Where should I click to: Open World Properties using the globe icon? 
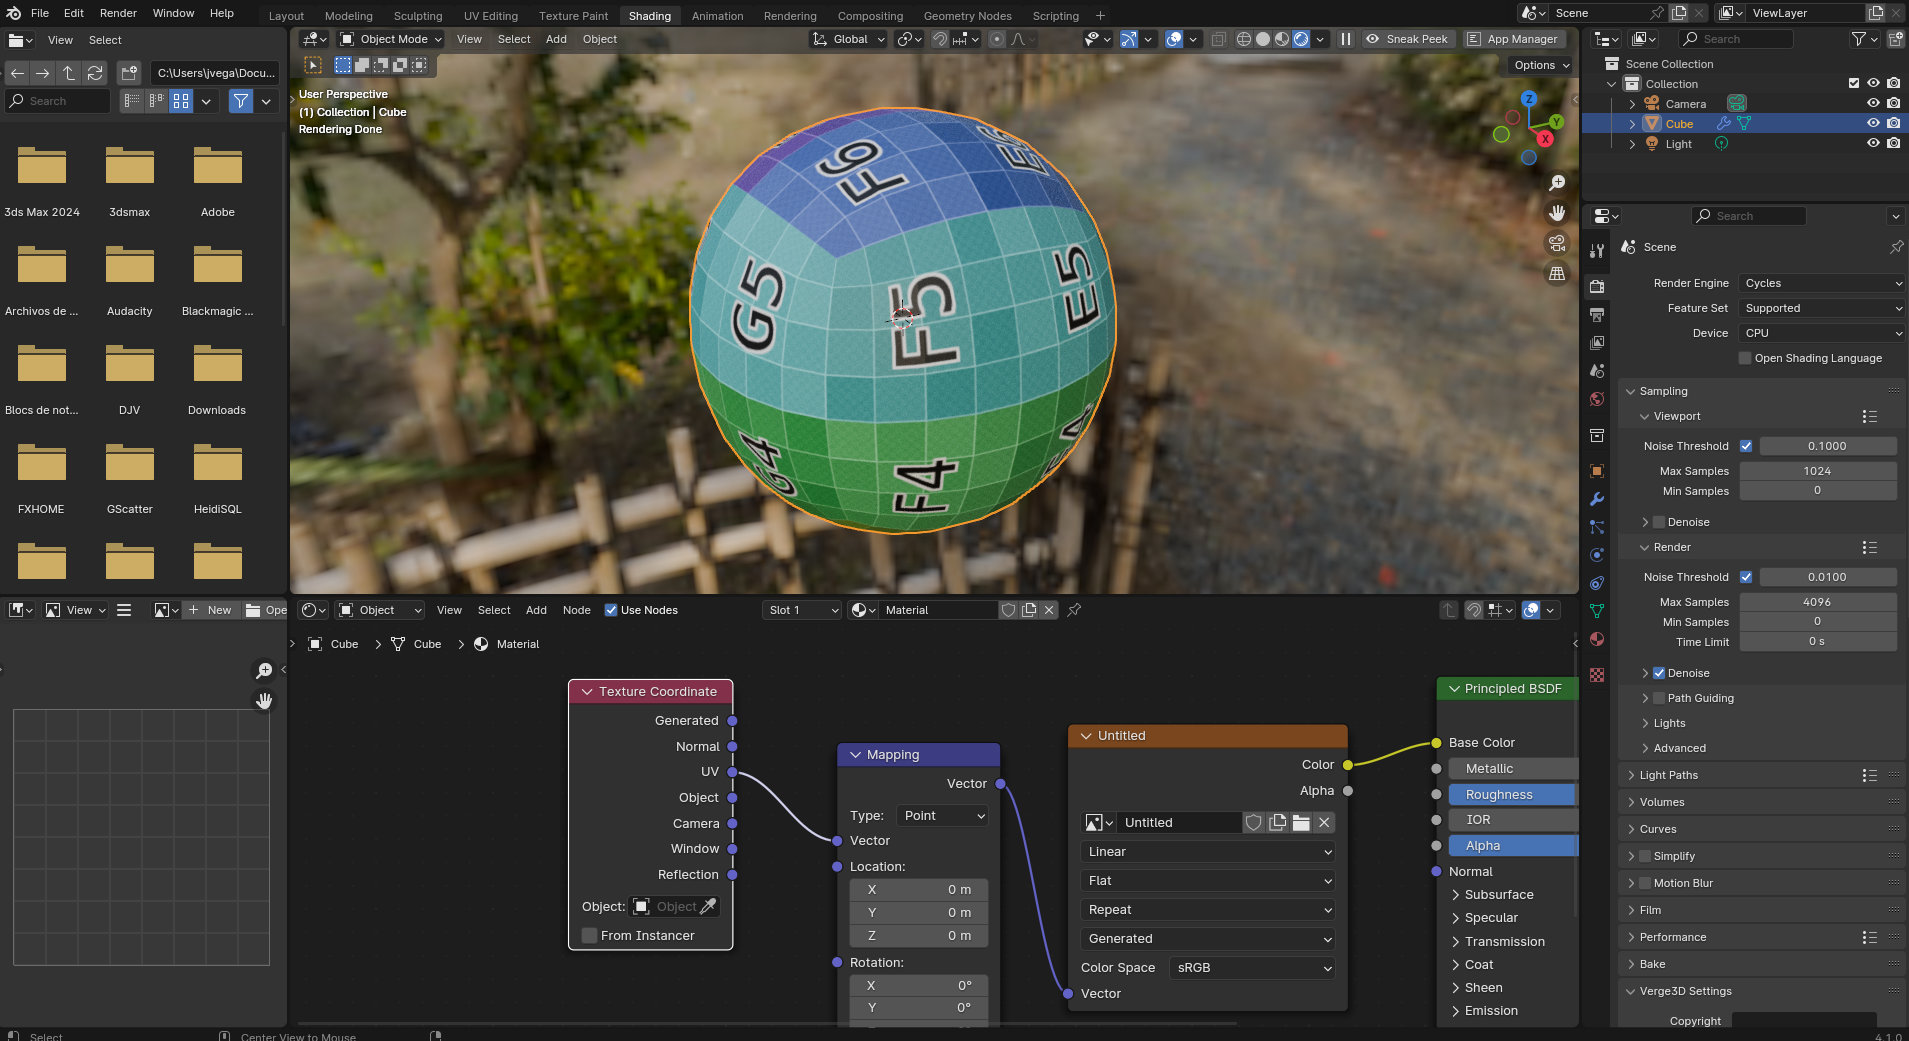tap(1597, 401)
